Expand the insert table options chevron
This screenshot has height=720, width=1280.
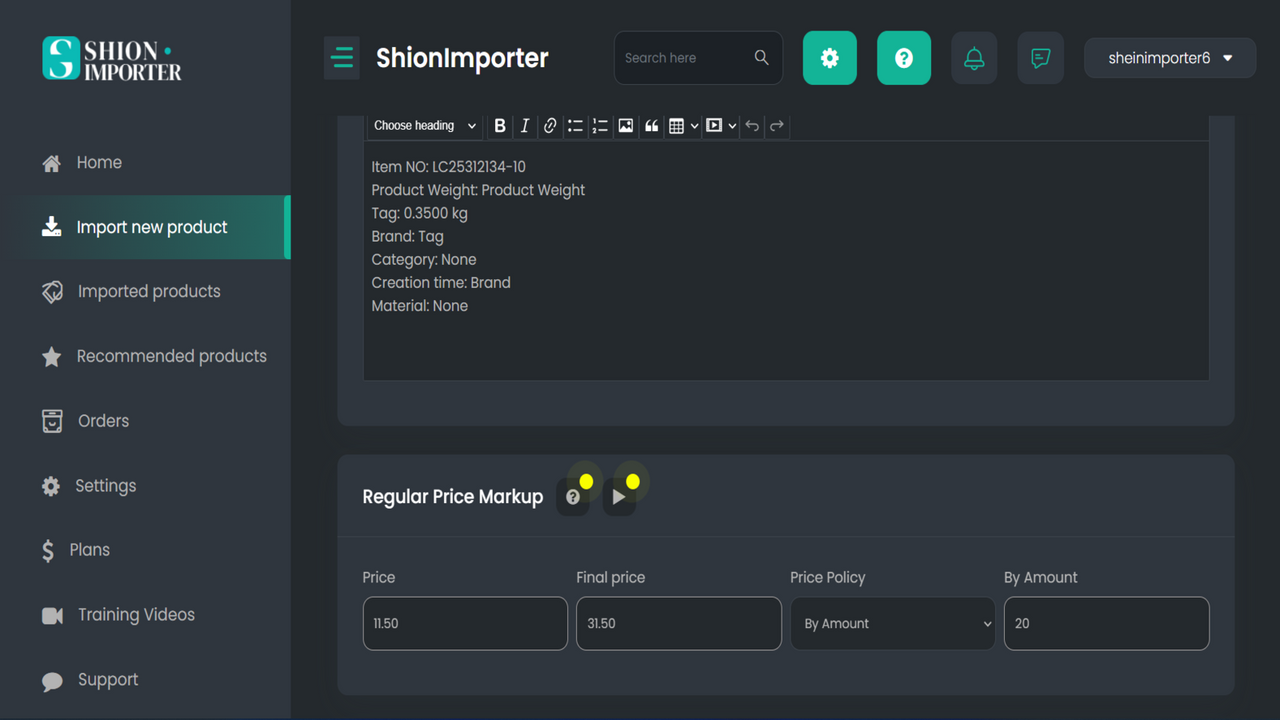694,125
